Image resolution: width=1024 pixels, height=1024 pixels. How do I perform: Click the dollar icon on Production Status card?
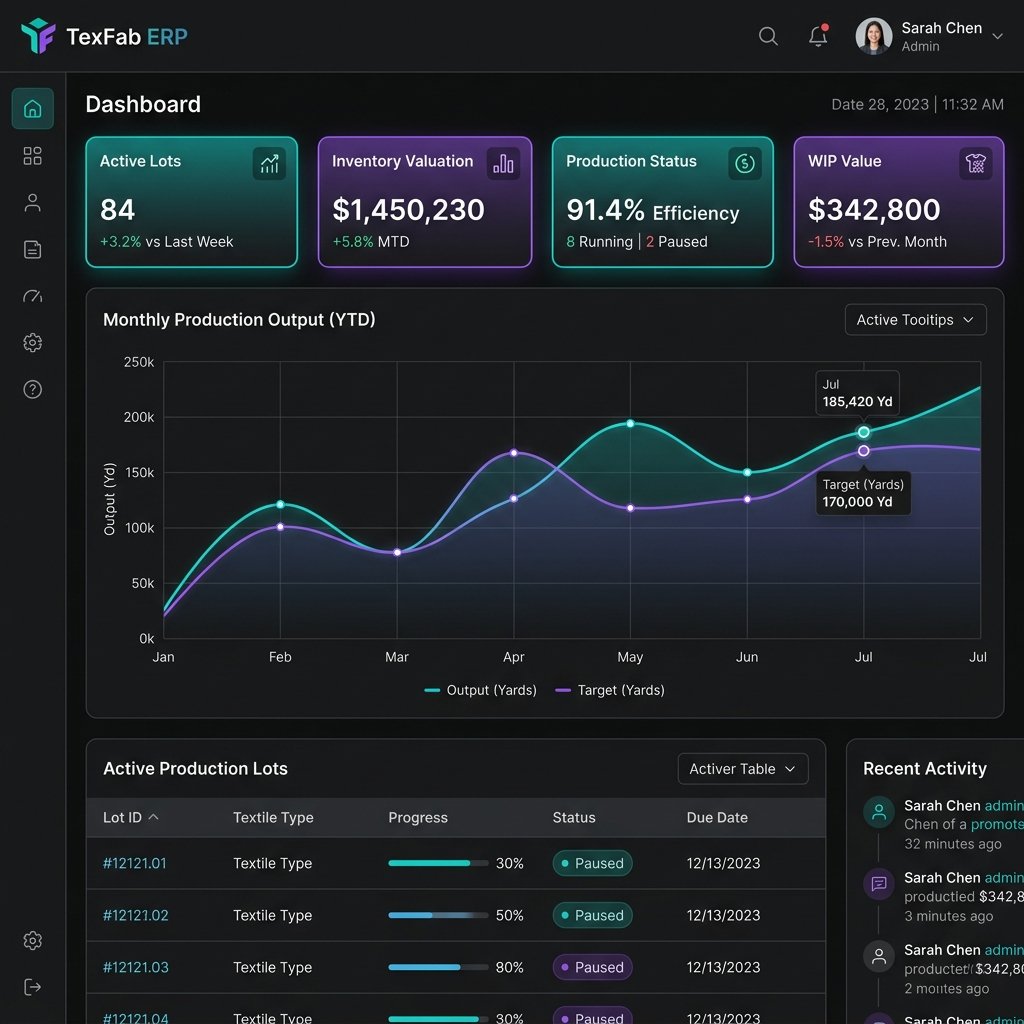[x=745, y=163]
